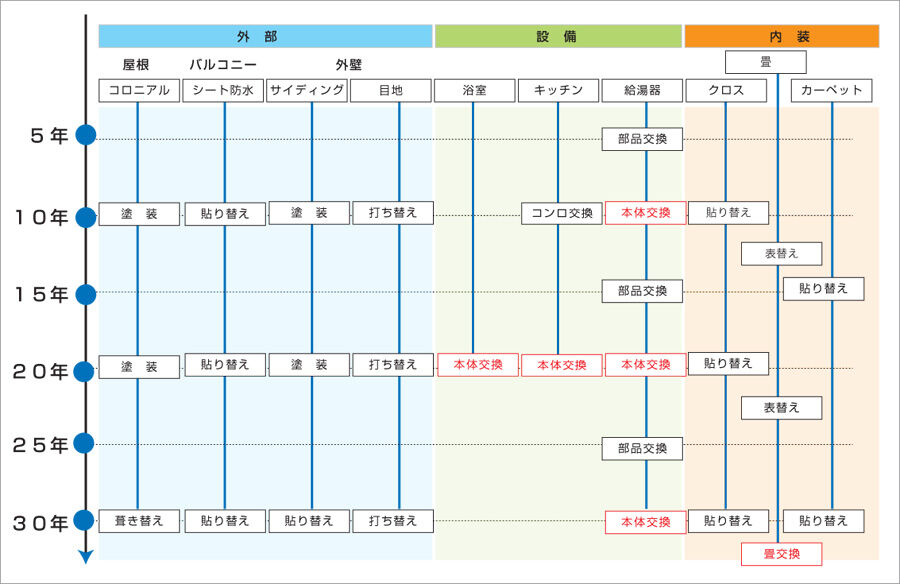Select the 5年 timeline marker
900x584 pixels.
(86, 136)
